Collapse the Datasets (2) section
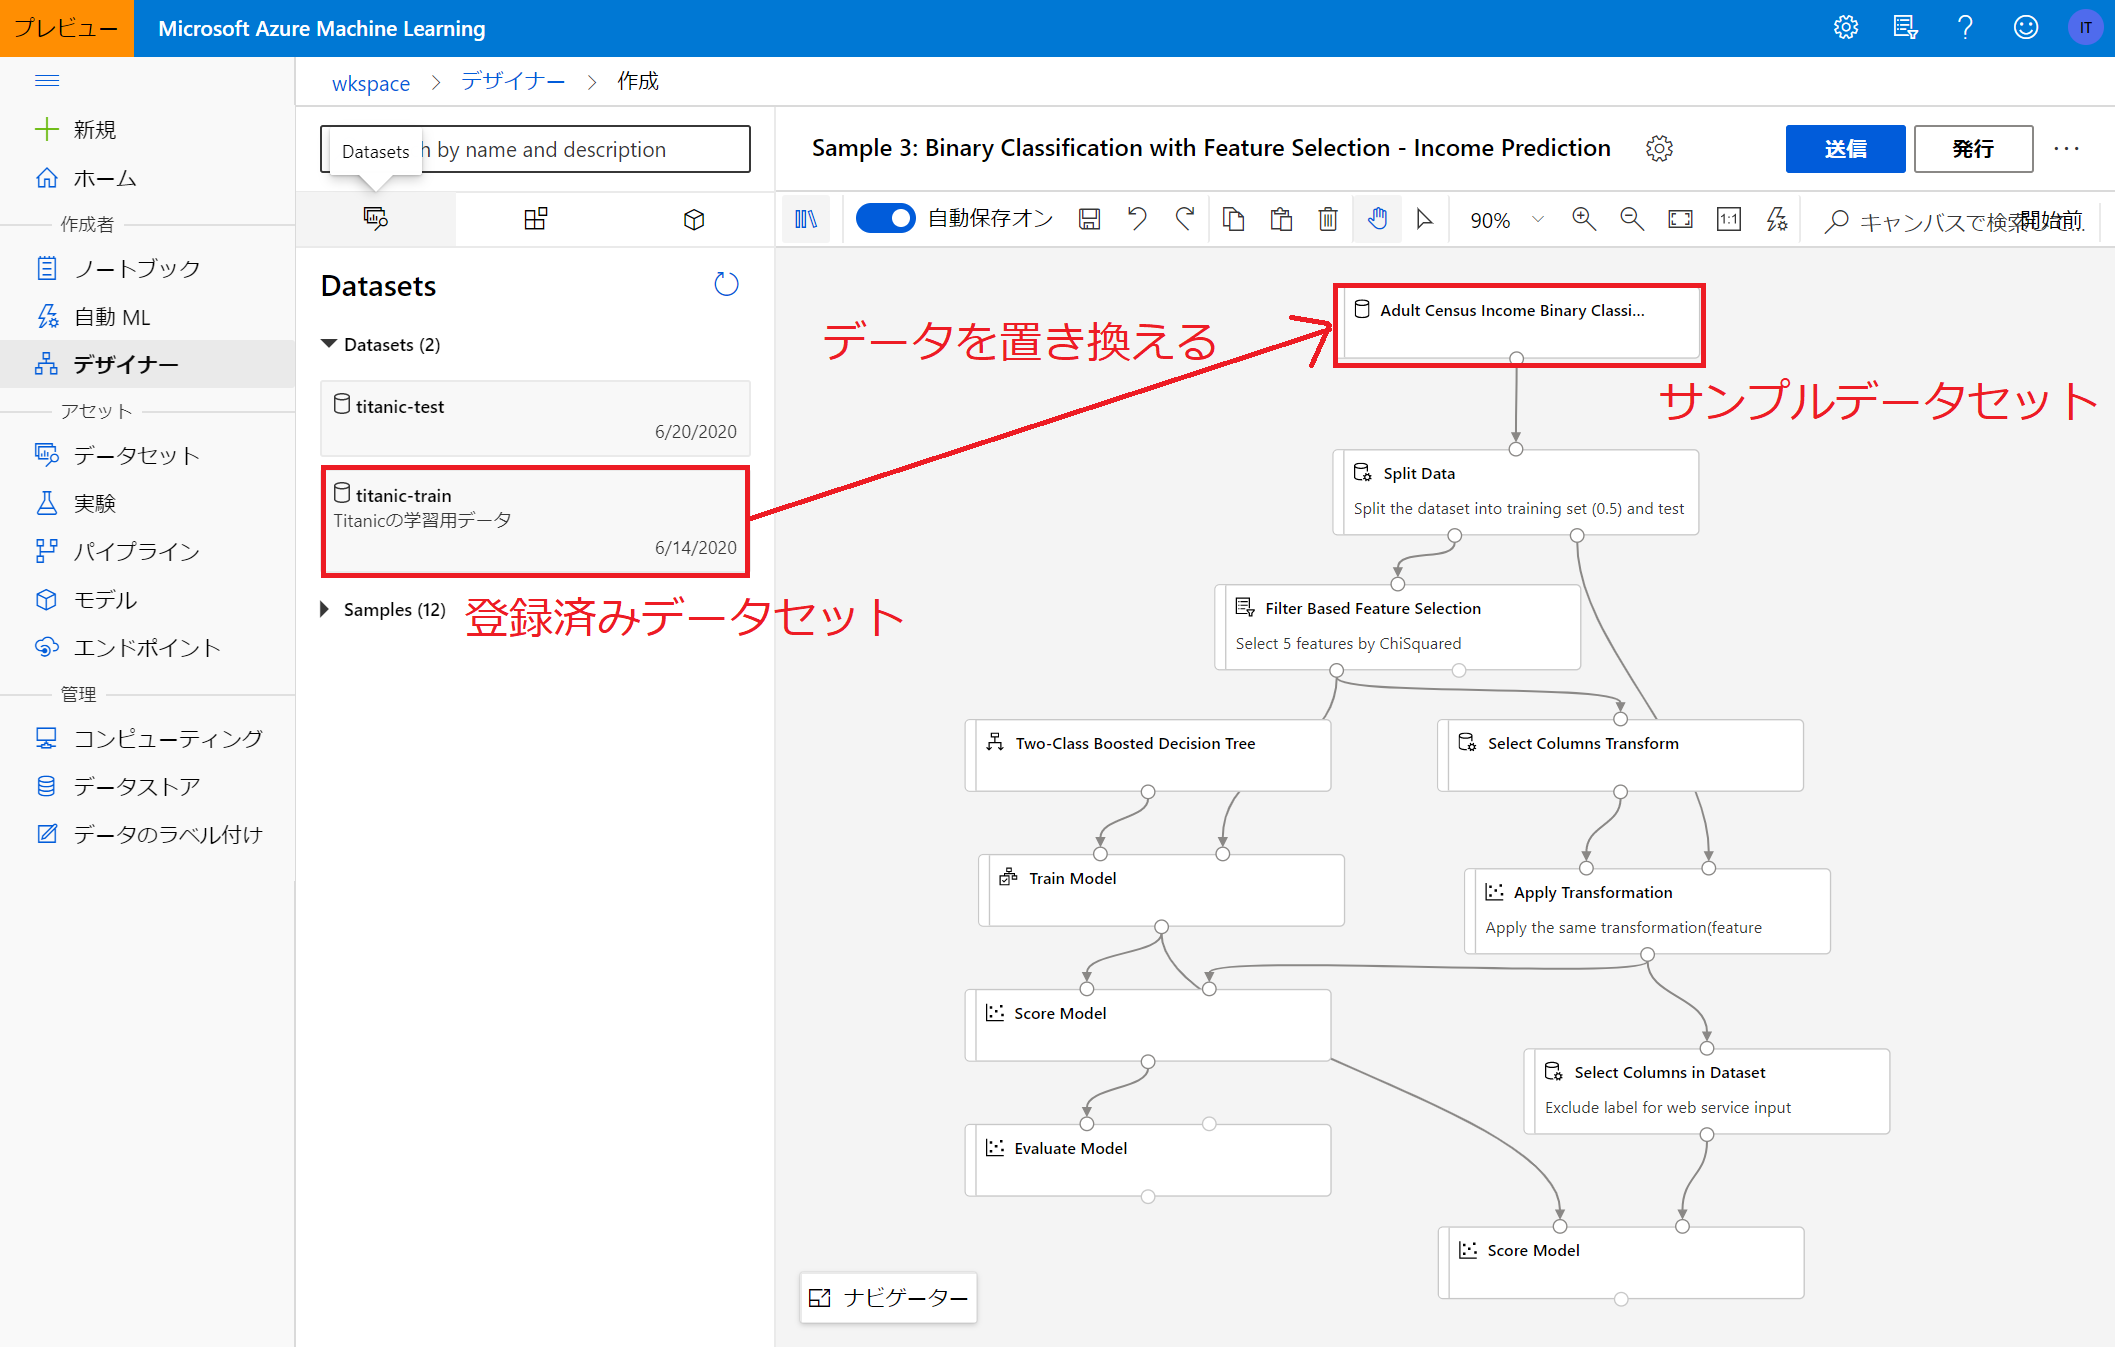This screenshot has width=2115, height=1347. click(330, 344)
